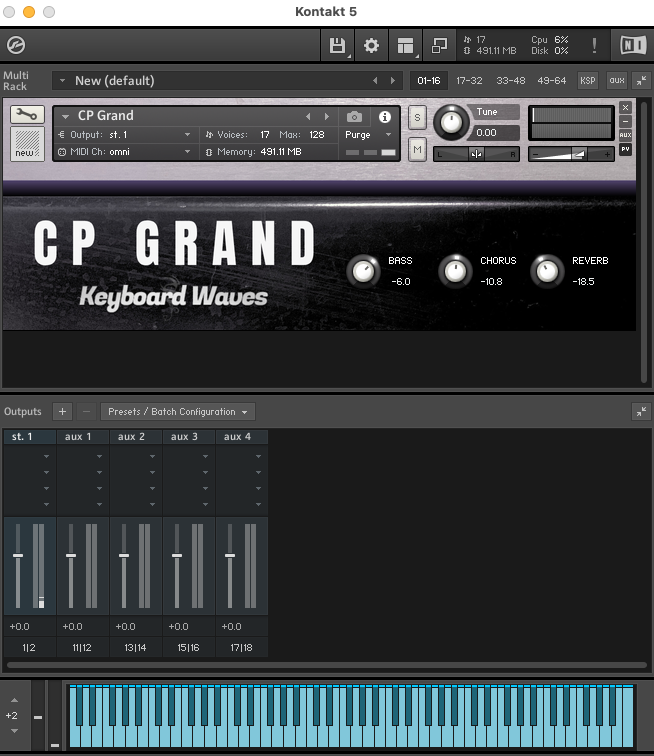Click the exclamation panic button
Screen dimensions: 654x756
[594, 45]
